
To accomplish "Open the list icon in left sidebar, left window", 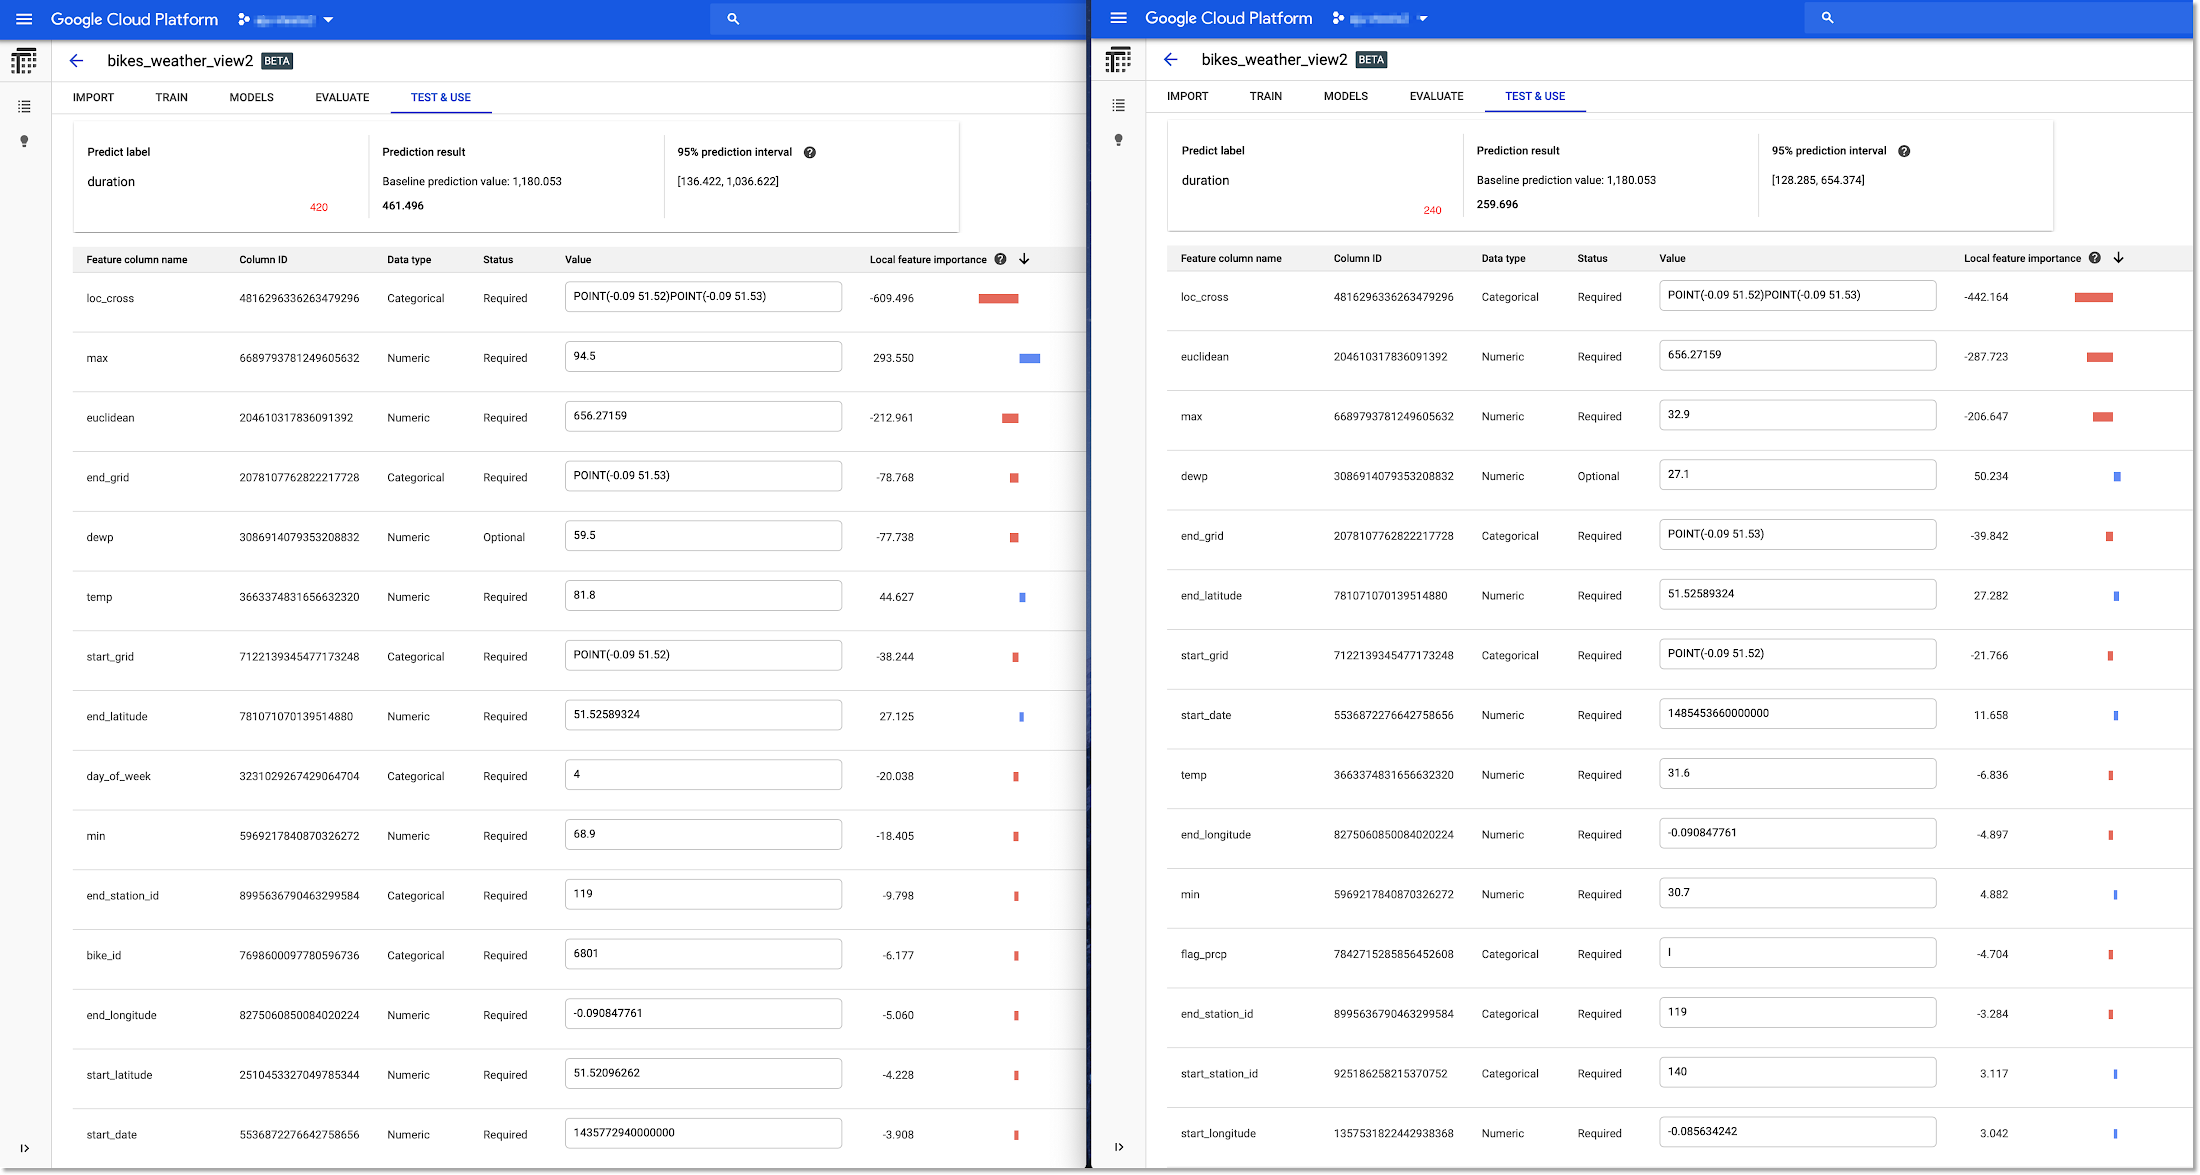I will point(24,106).
